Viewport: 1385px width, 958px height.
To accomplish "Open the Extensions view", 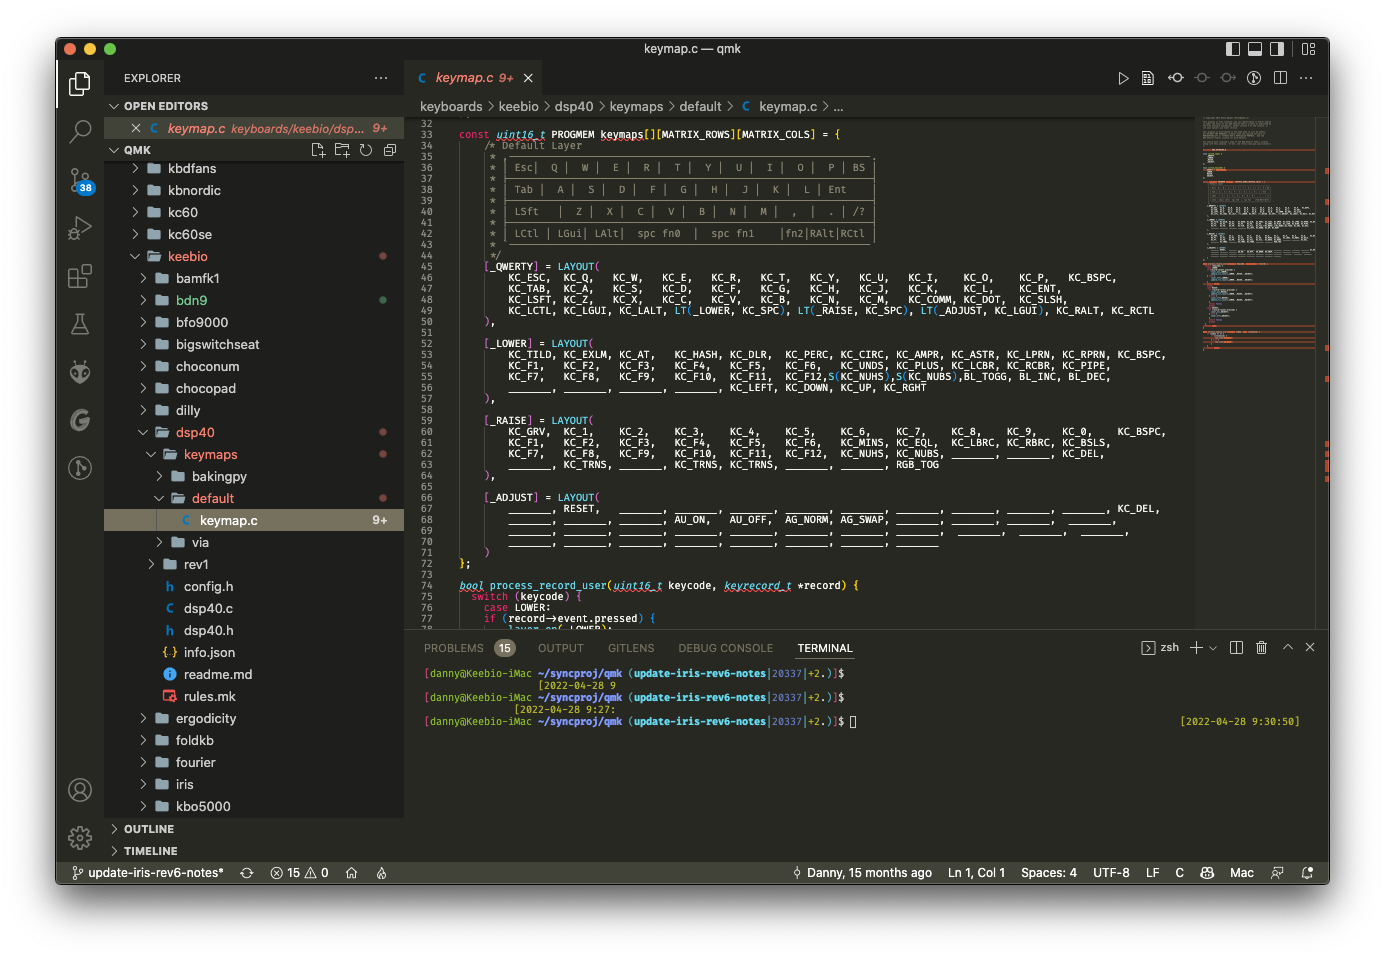I will (x=80, y=277).
